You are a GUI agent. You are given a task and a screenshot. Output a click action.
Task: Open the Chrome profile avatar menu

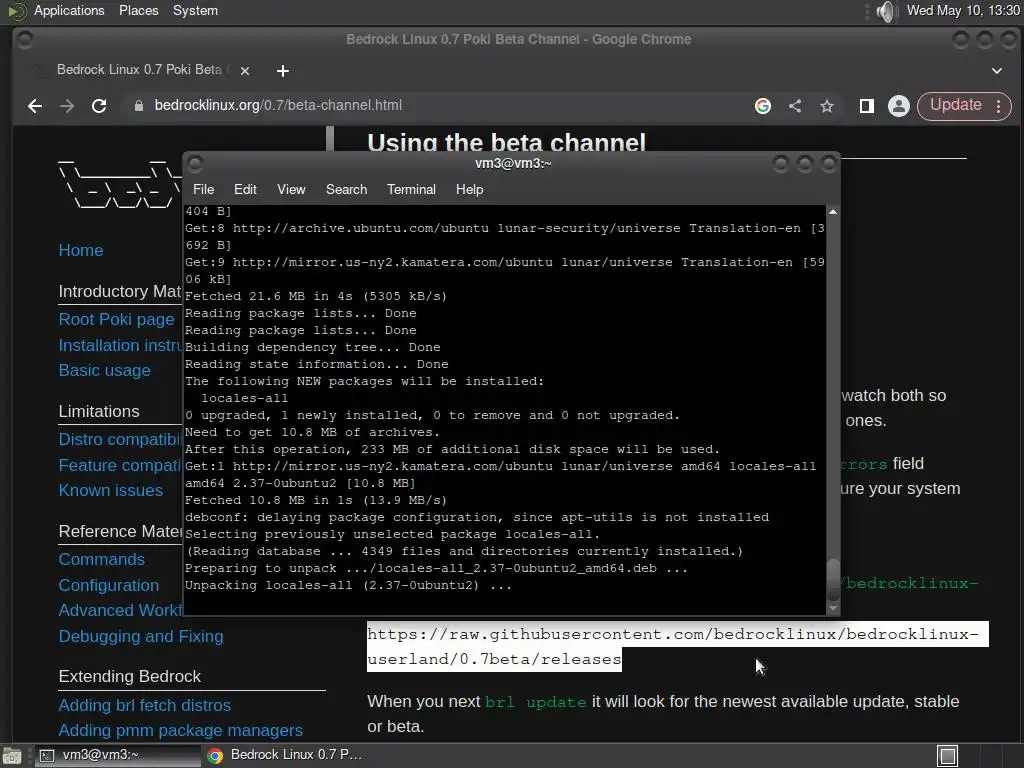899,106
